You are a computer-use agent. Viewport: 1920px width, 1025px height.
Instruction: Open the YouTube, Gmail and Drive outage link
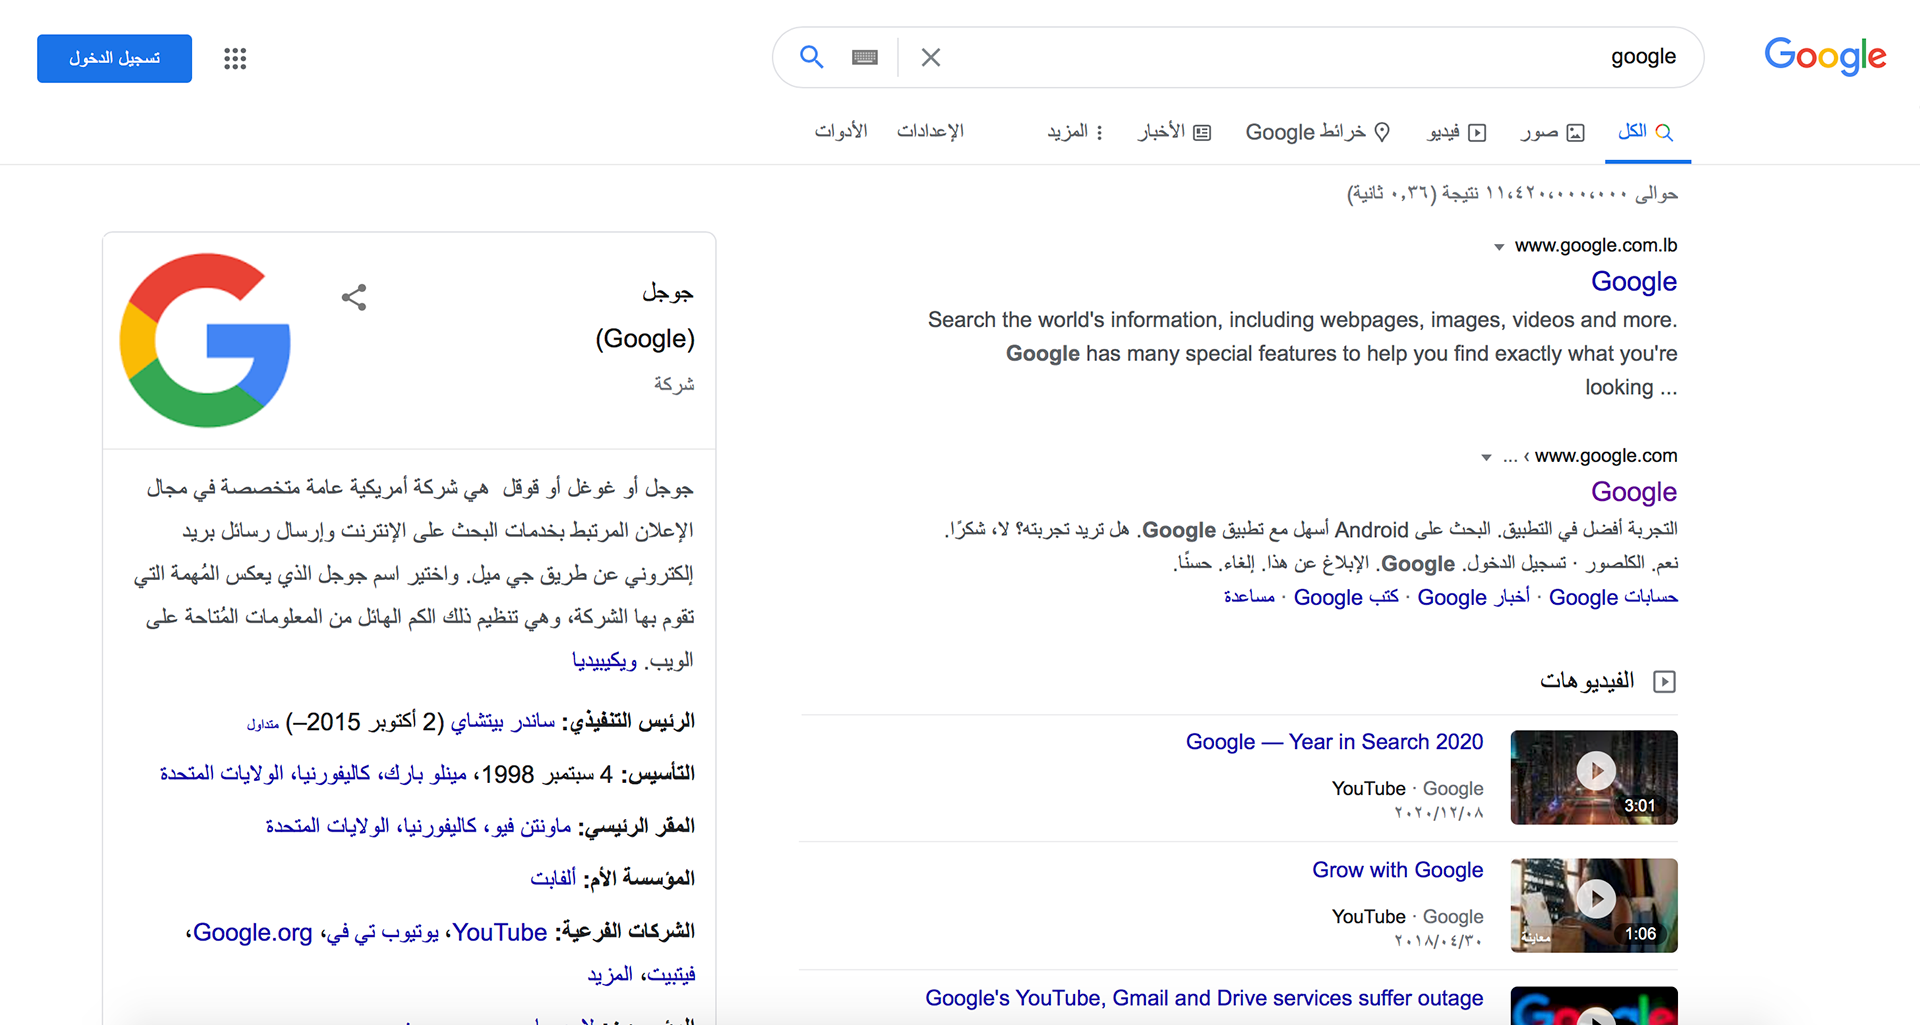(x=1204, y=998)
